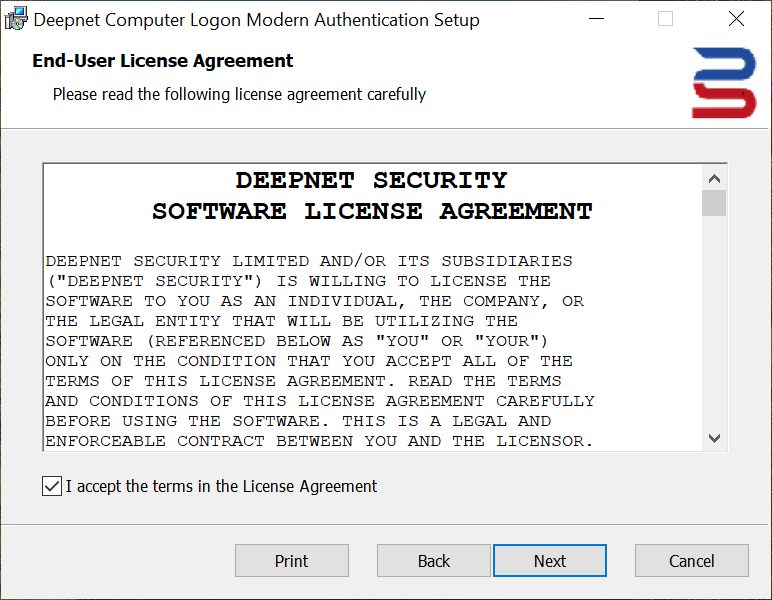
Task: Click the license scrollbar thumb
Action: coord(714,203)
